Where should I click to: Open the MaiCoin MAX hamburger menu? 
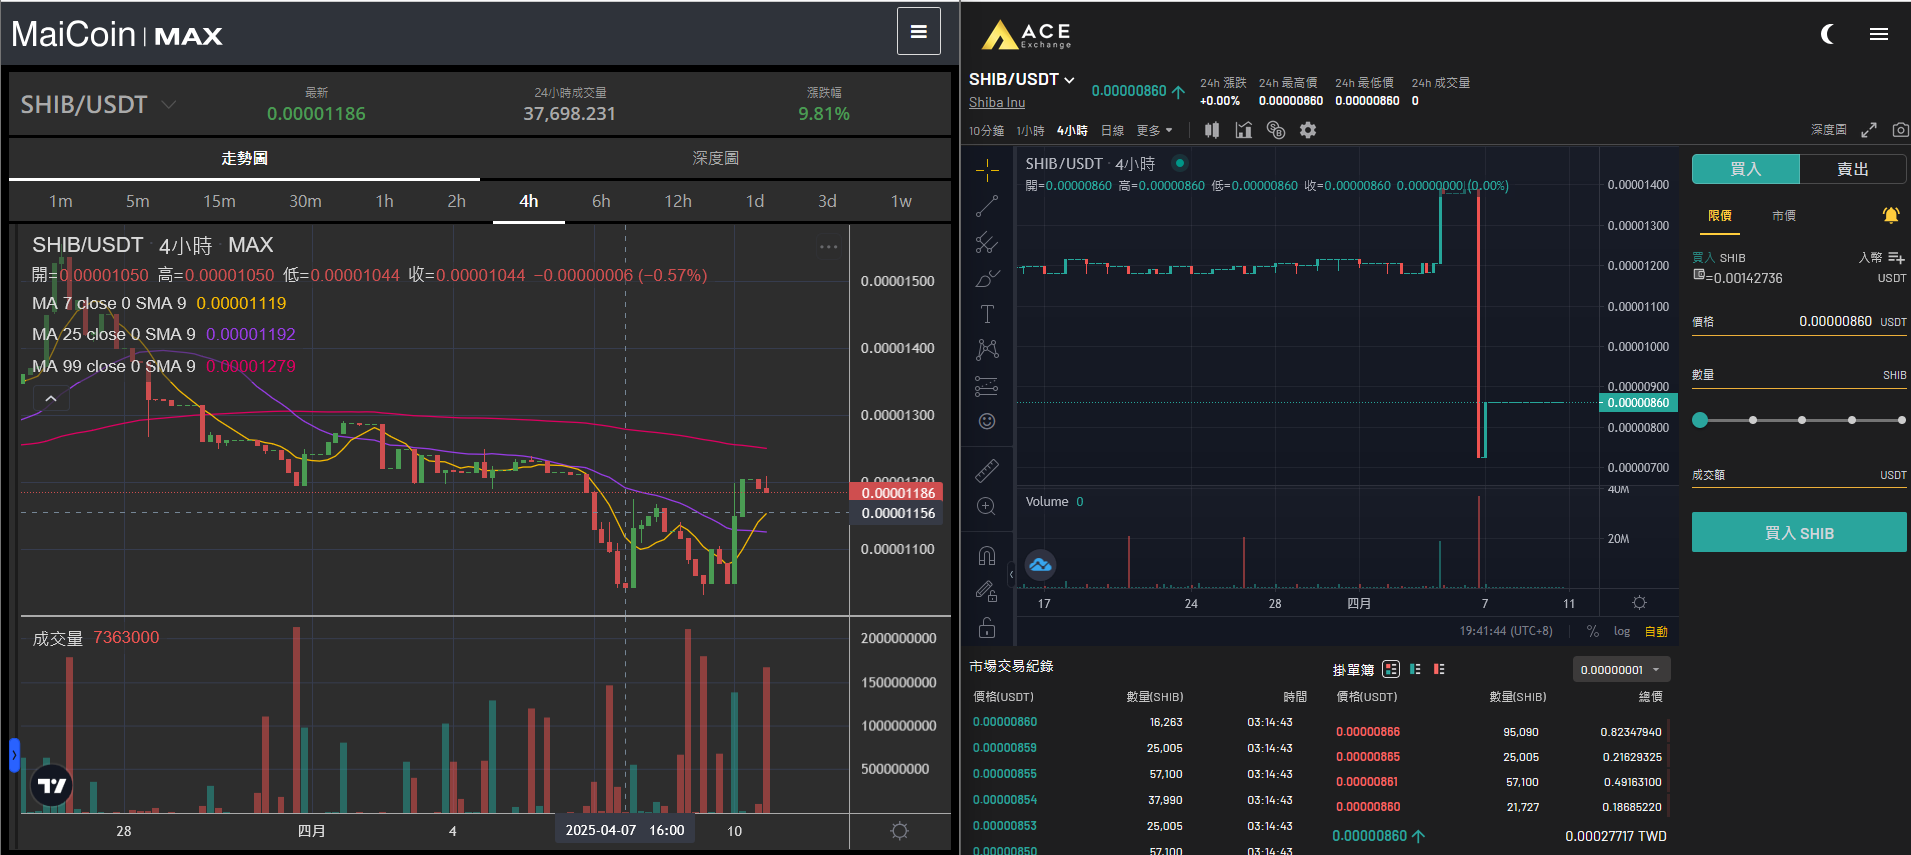coord(918,32)
